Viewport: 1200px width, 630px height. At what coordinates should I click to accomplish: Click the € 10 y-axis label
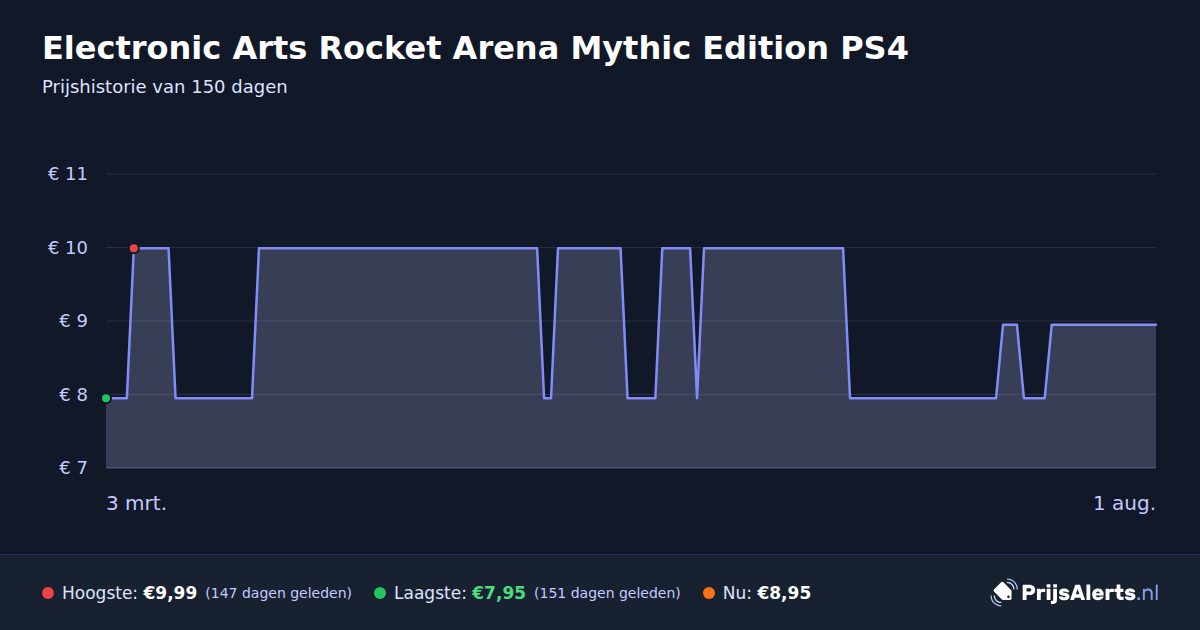(x=68, y=248)
